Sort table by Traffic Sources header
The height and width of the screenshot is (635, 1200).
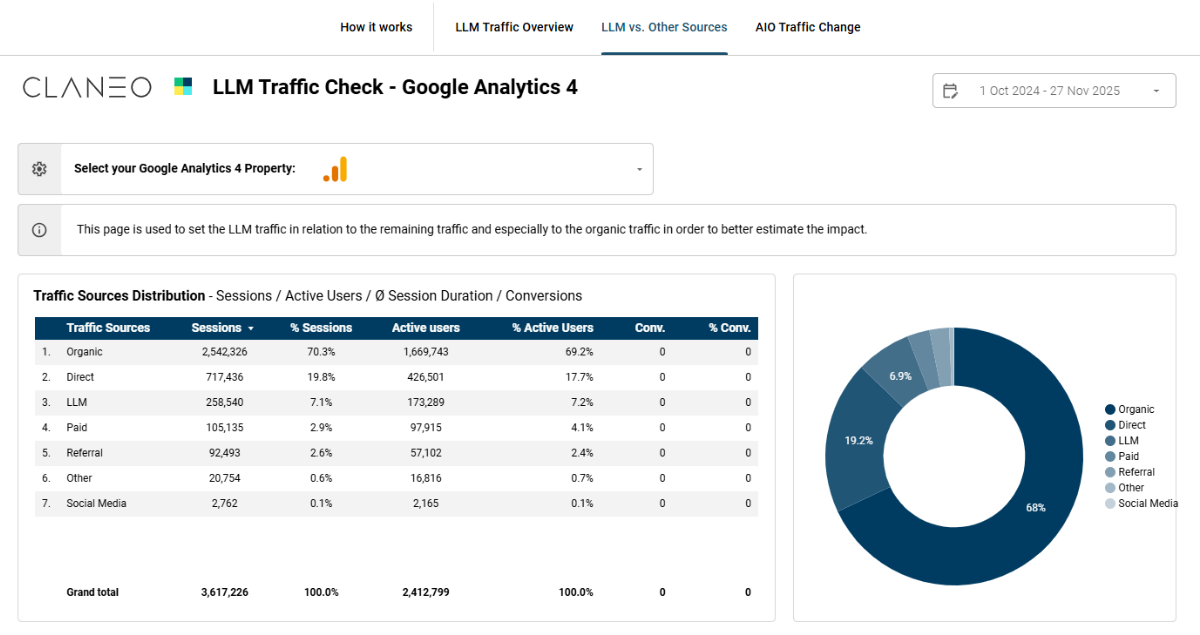click(108, 328)
